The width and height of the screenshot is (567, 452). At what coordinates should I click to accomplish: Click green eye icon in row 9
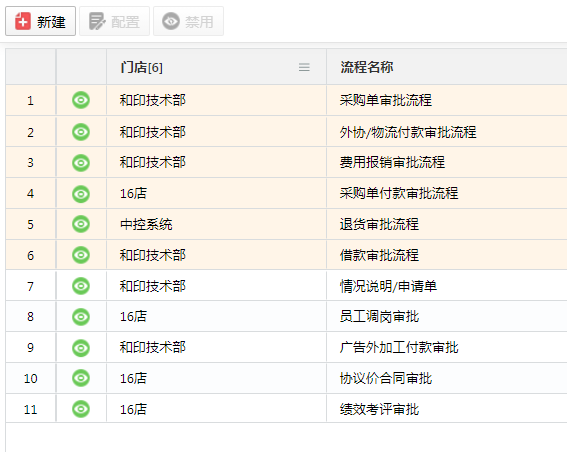pyautogui.click(x=81, y=348)
